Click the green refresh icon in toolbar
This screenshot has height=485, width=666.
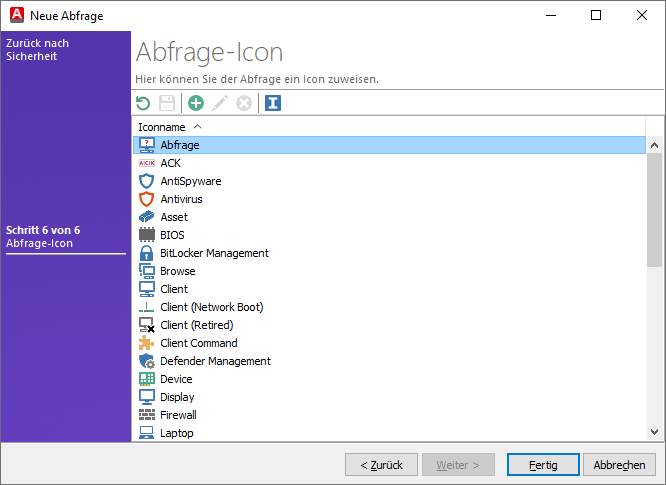pyautogui.click(x=143, y=103)
